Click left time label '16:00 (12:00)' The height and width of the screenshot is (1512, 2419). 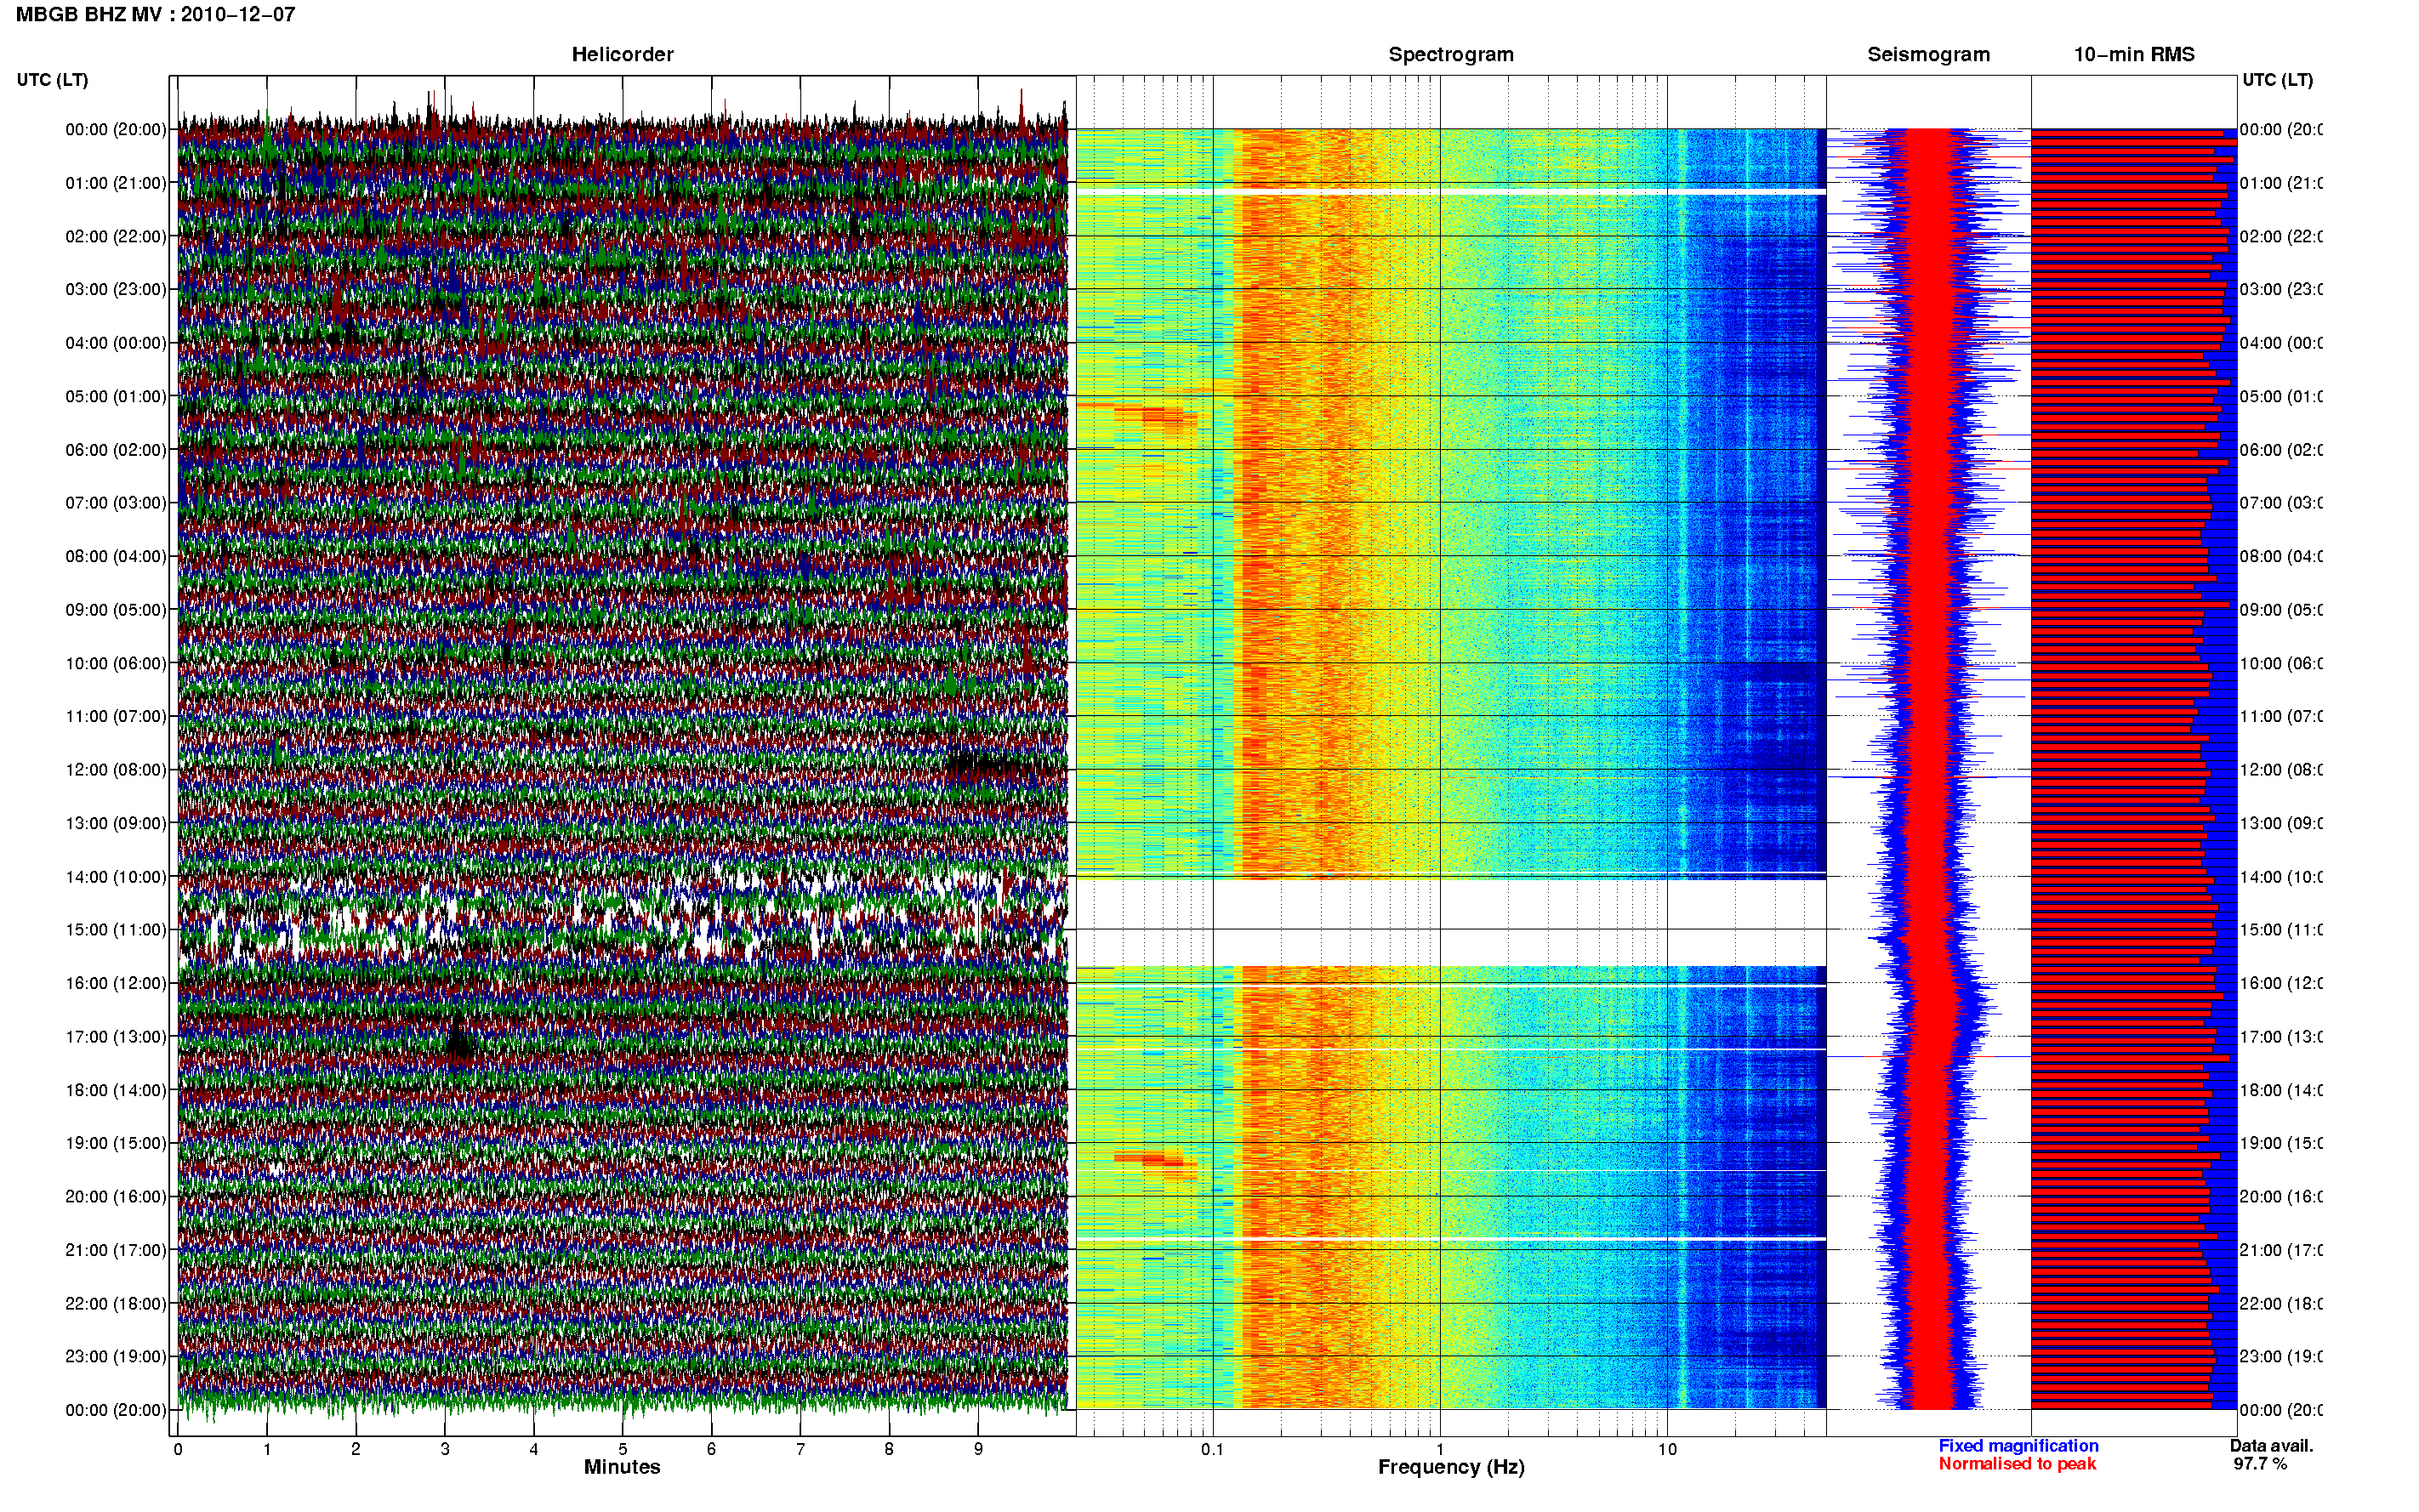(116, 983)
